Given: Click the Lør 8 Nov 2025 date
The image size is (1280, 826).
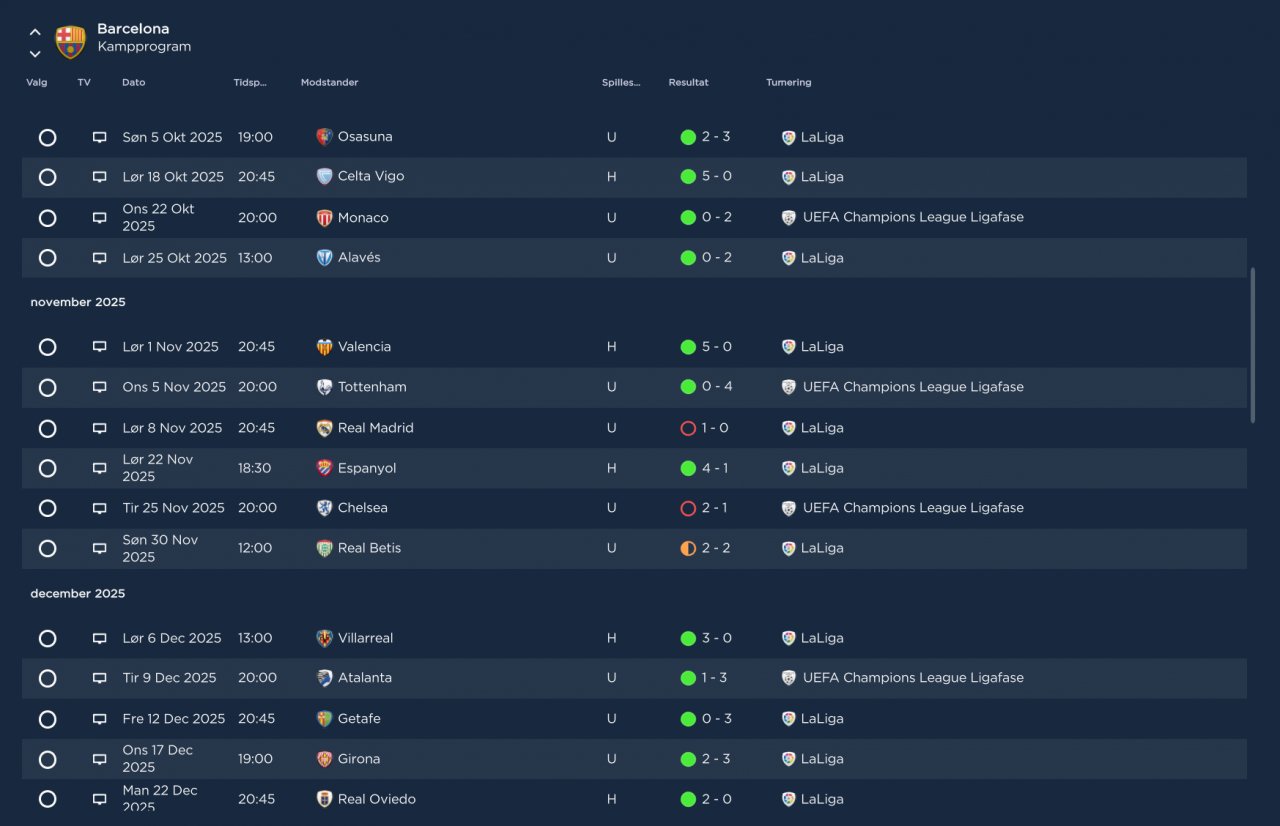Looking at the screenshot, I should pyautogui.click(x=172, y=428).
